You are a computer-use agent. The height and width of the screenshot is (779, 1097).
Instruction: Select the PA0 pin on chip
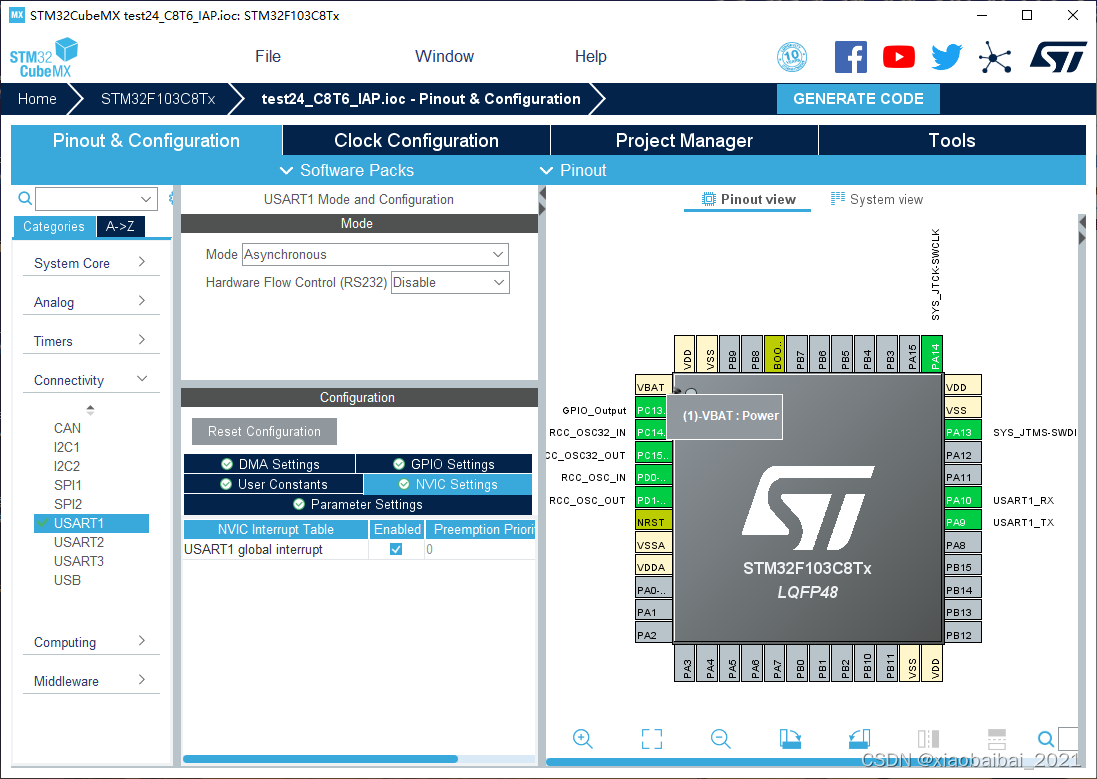point(653,589)
